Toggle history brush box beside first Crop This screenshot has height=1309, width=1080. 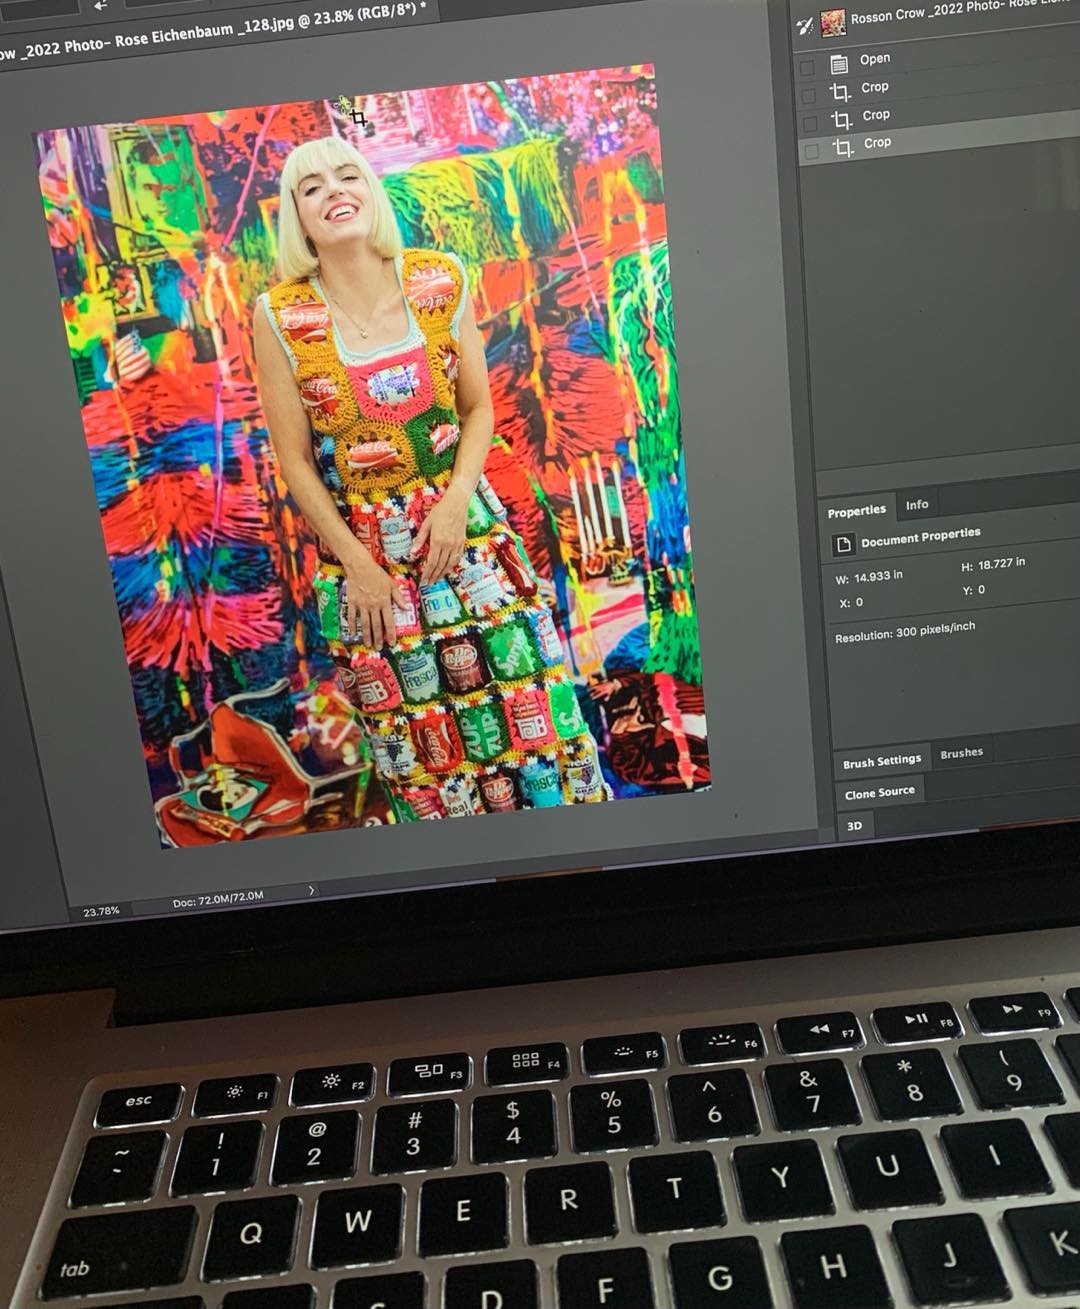[808, 95]
